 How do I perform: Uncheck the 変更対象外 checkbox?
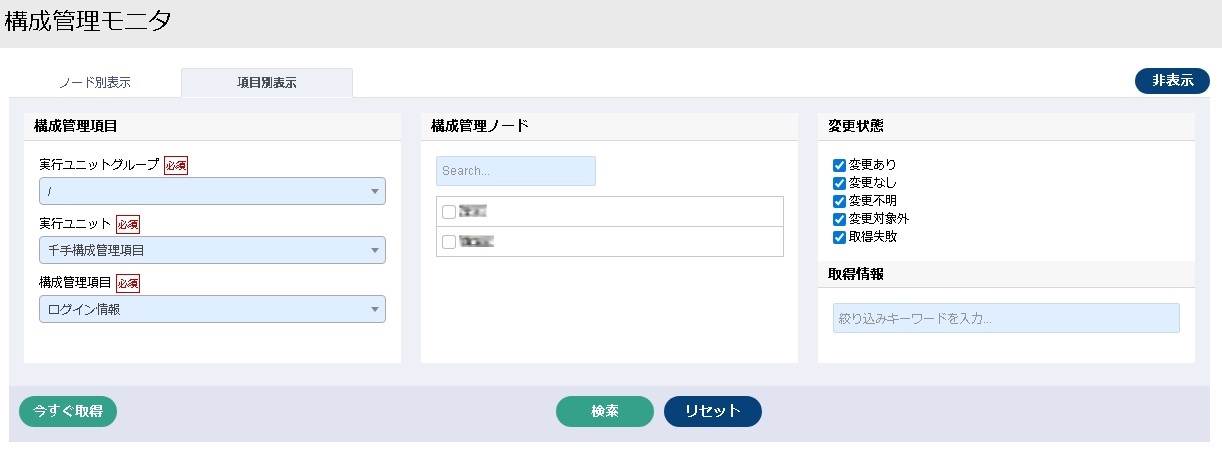tap(840, 219)
